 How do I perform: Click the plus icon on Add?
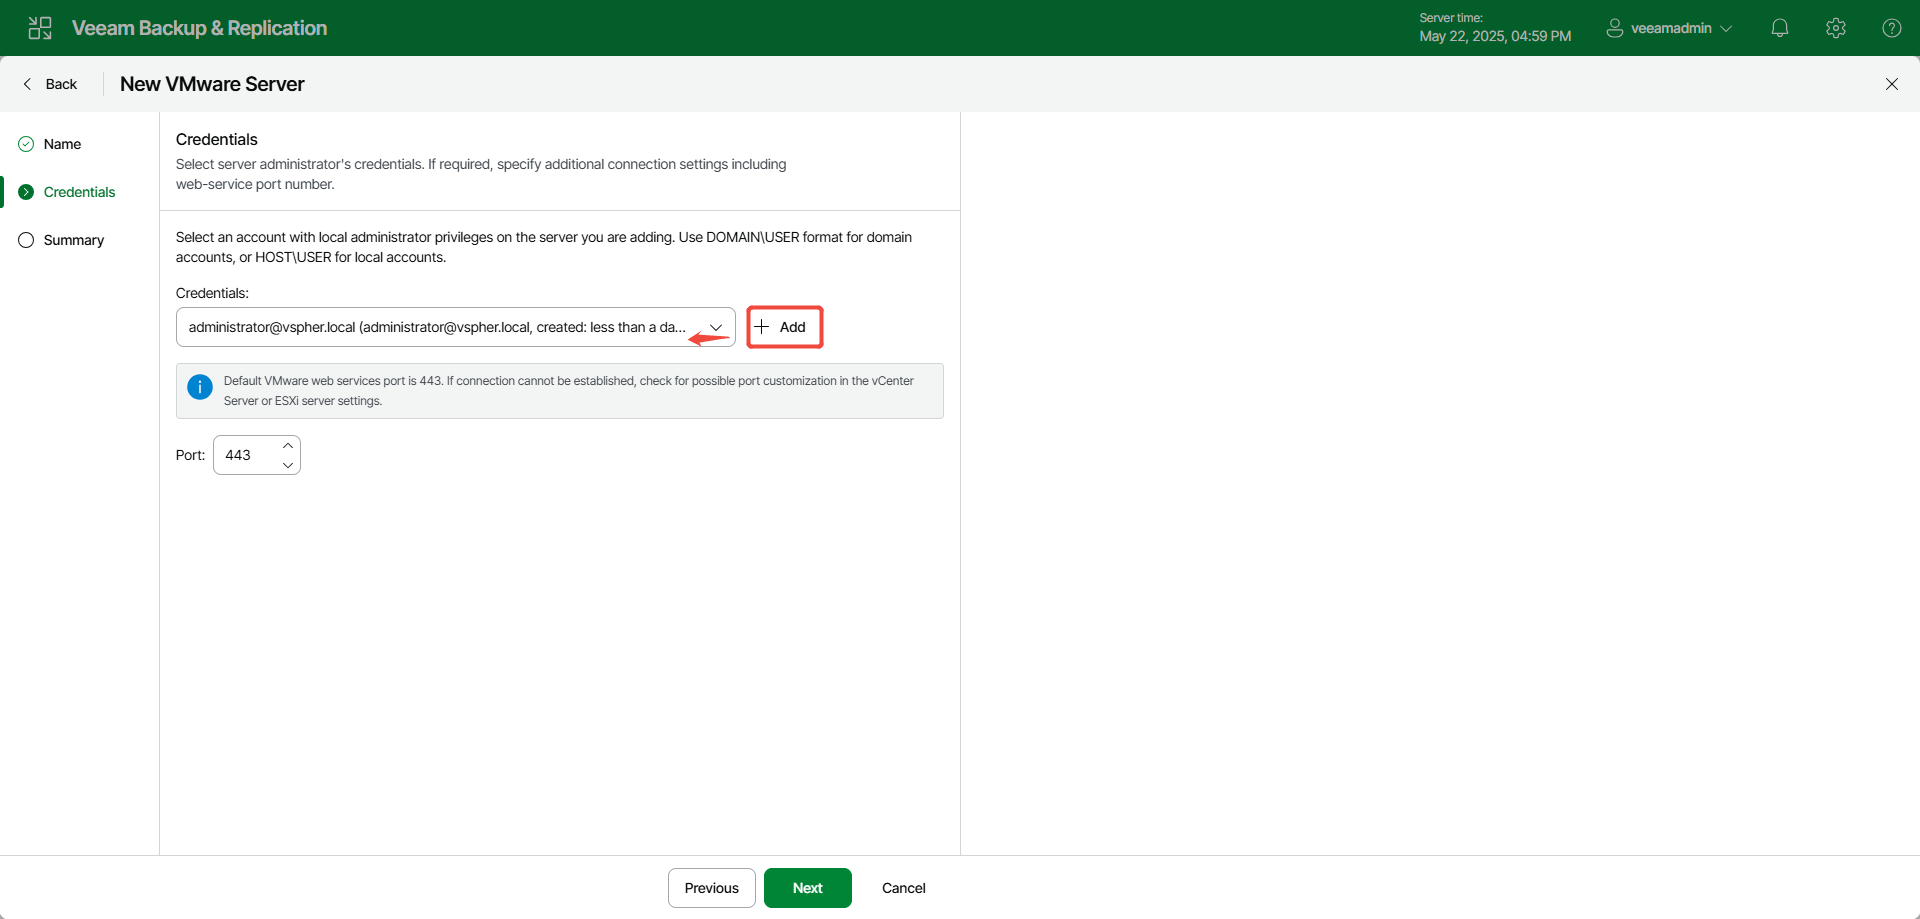[x=762, y=327]
